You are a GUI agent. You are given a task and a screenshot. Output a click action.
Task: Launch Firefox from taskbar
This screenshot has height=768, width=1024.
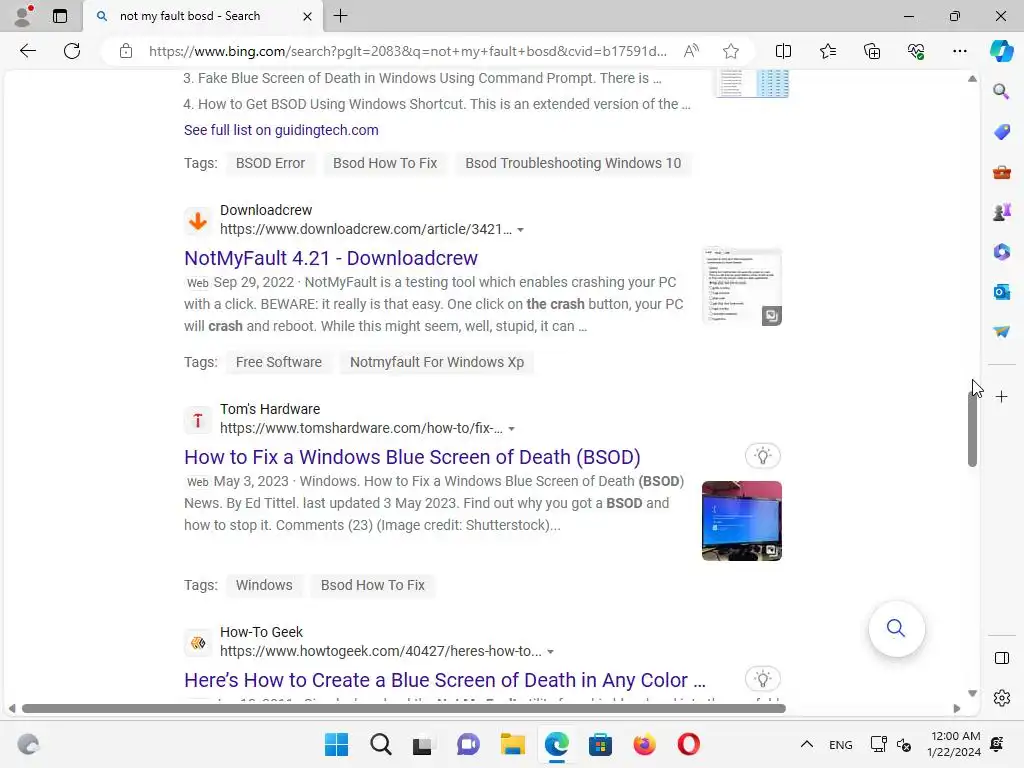(644, 744)
